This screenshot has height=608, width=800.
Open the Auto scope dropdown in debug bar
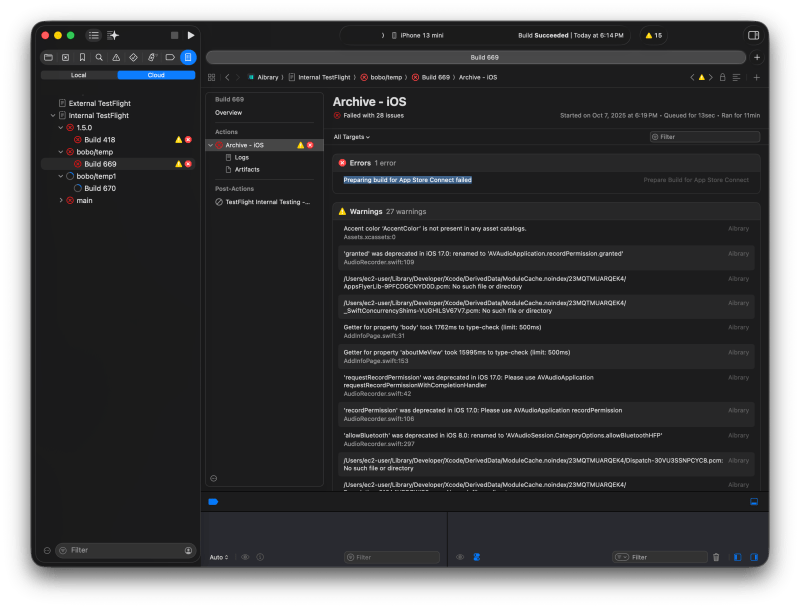pos(219,556)
